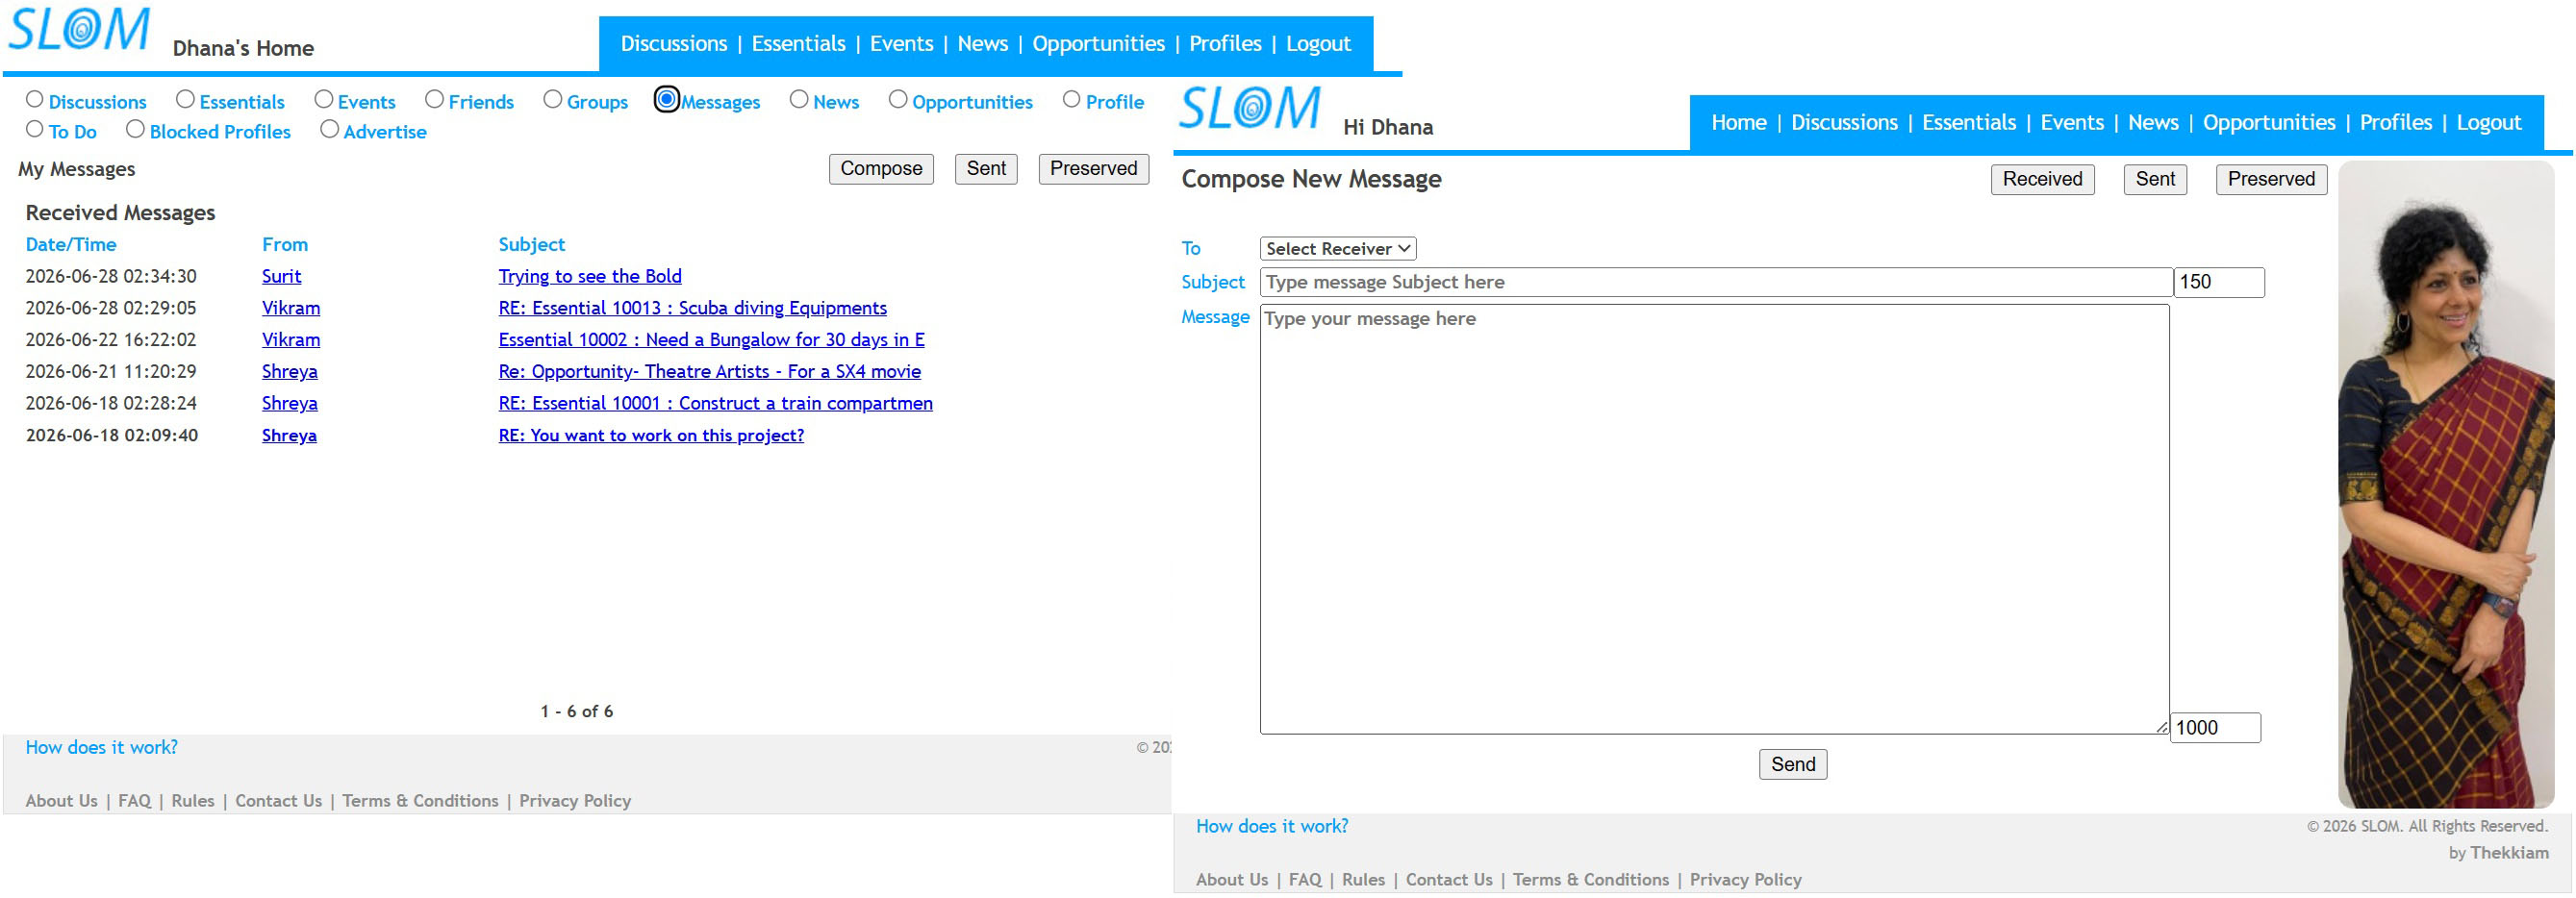The height and width of the screenshot is (898, 2576).
Task: Sort messages by Subject column header
Action: (x=532, y=245)
